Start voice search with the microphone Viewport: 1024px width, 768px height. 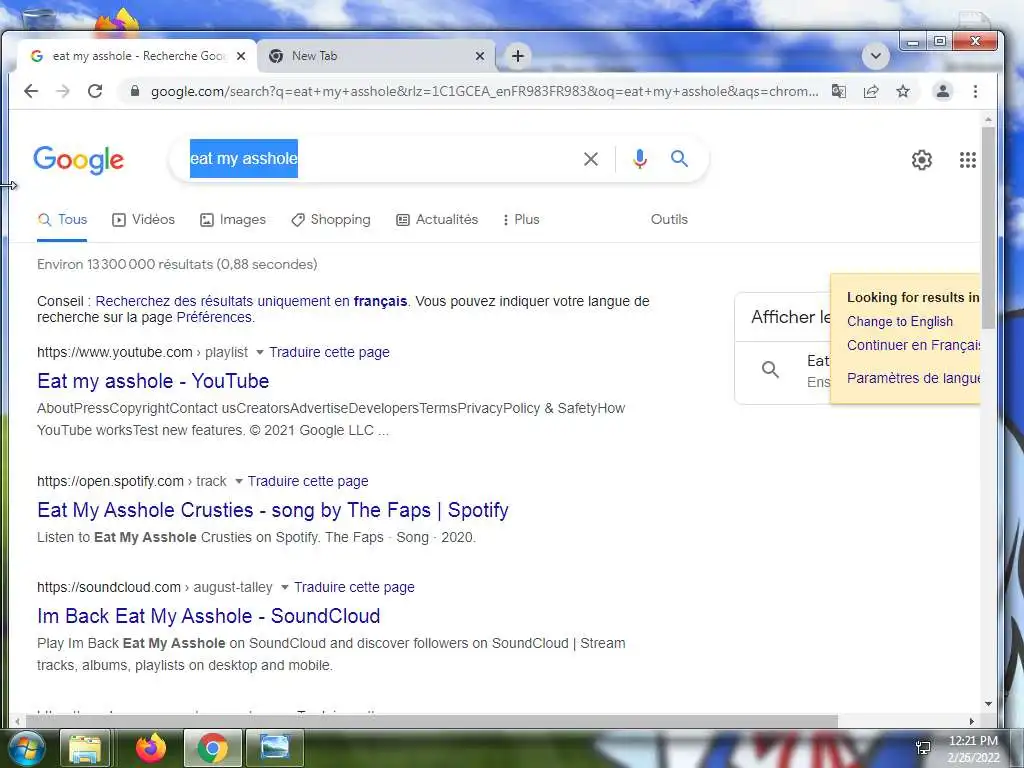(x=640, y=159)
